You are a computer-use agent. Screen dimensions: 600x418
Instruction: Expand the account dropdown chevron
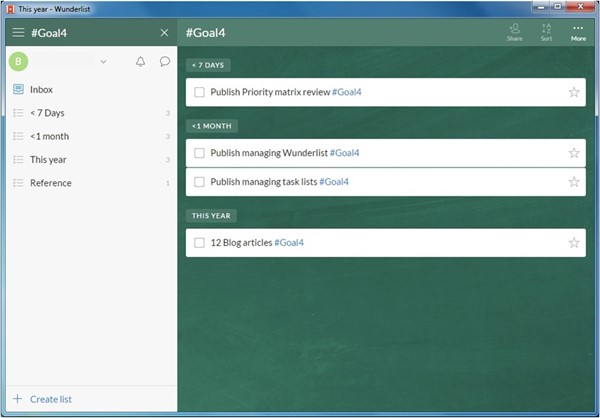click(x=103, y=62)
